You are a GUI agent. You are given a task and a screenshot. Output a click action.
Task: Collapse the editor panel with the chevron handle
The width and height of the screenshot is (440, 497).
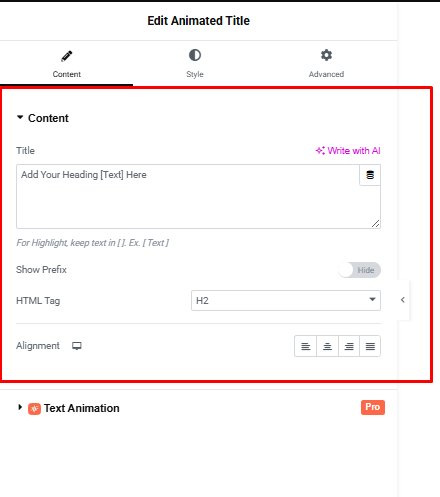click(403, 300)
